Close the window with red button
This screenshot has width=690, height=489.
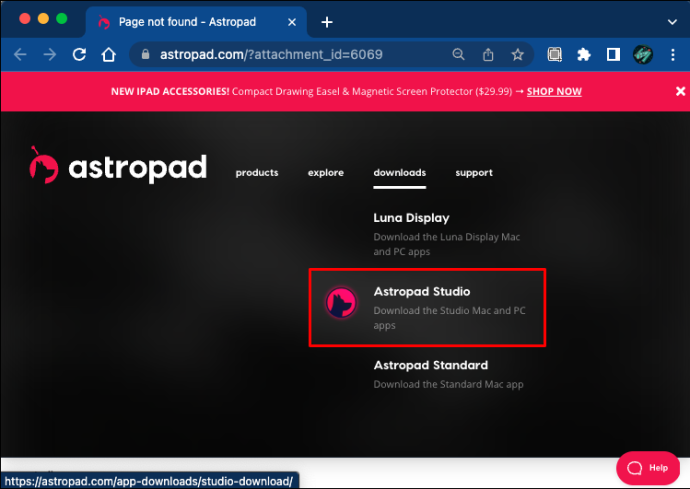coord(25,18)
